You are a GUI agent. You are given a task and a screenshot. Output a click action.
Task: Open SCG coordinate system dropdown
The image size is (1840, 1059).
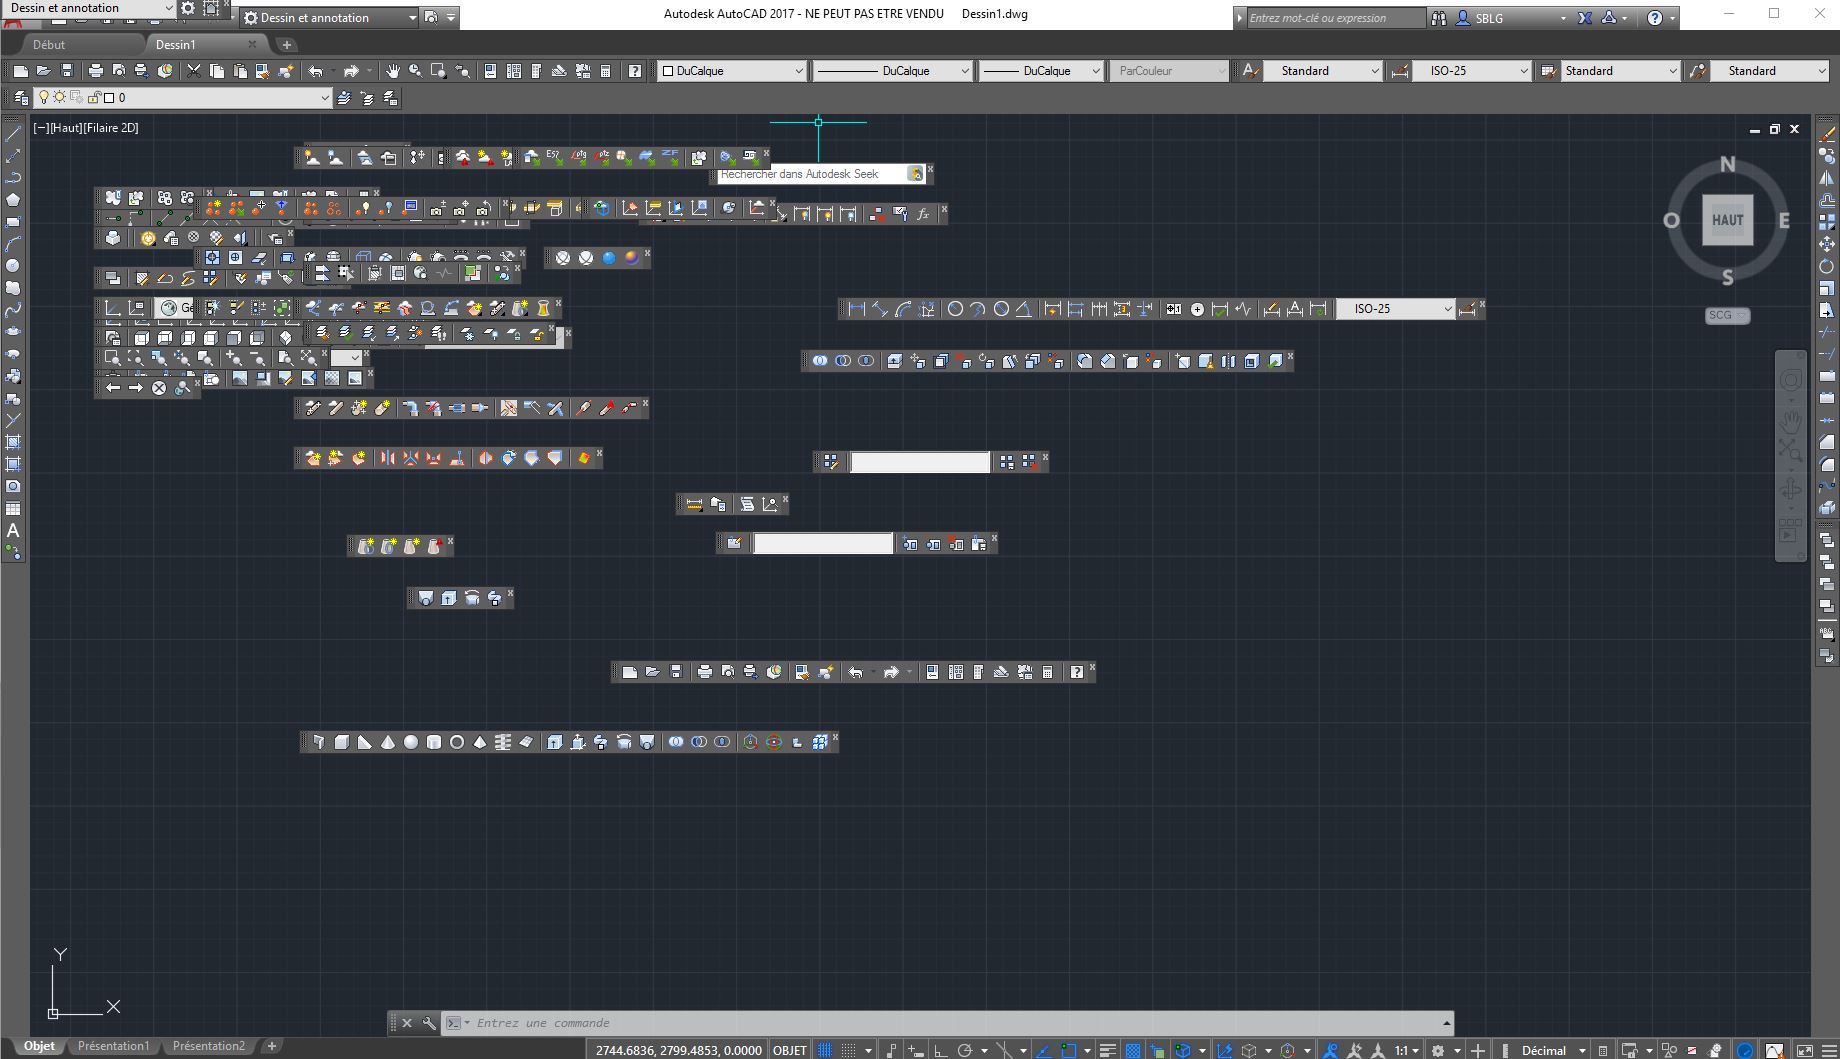(1728, 315)
